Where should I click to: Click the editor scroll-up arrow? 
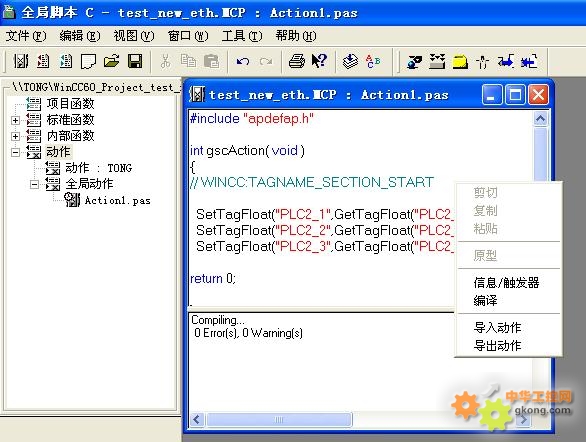pyautogui.click(x=540, y=119)
